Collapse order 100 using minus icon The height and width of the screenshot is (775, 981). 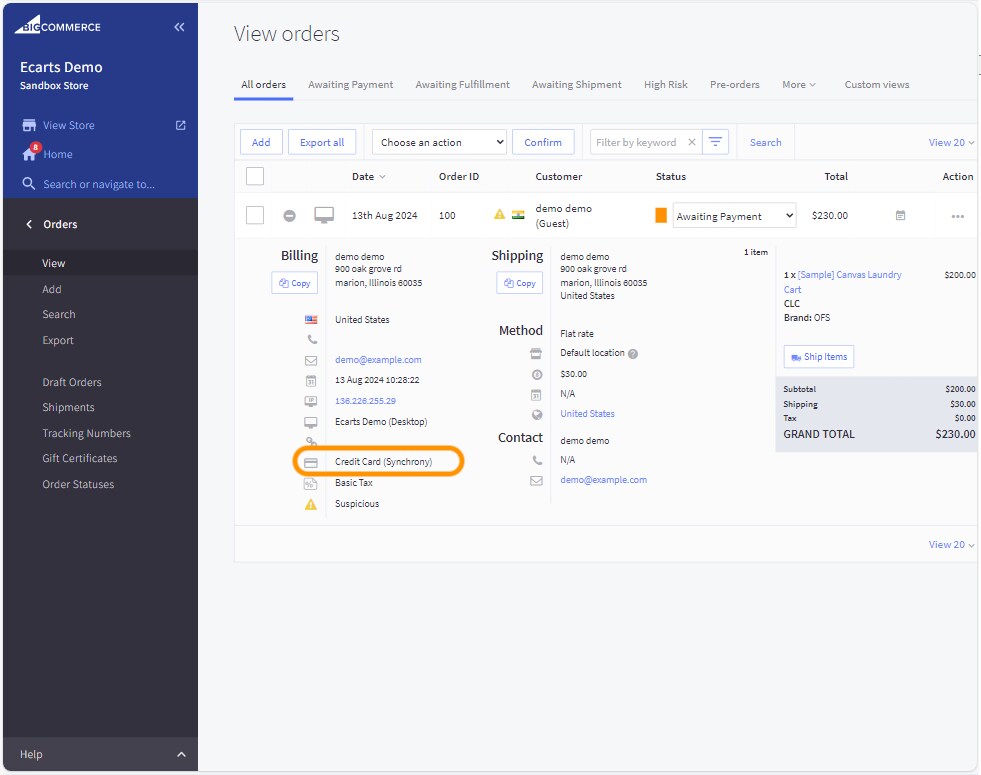pyautogui.click(x=289, y=216)
